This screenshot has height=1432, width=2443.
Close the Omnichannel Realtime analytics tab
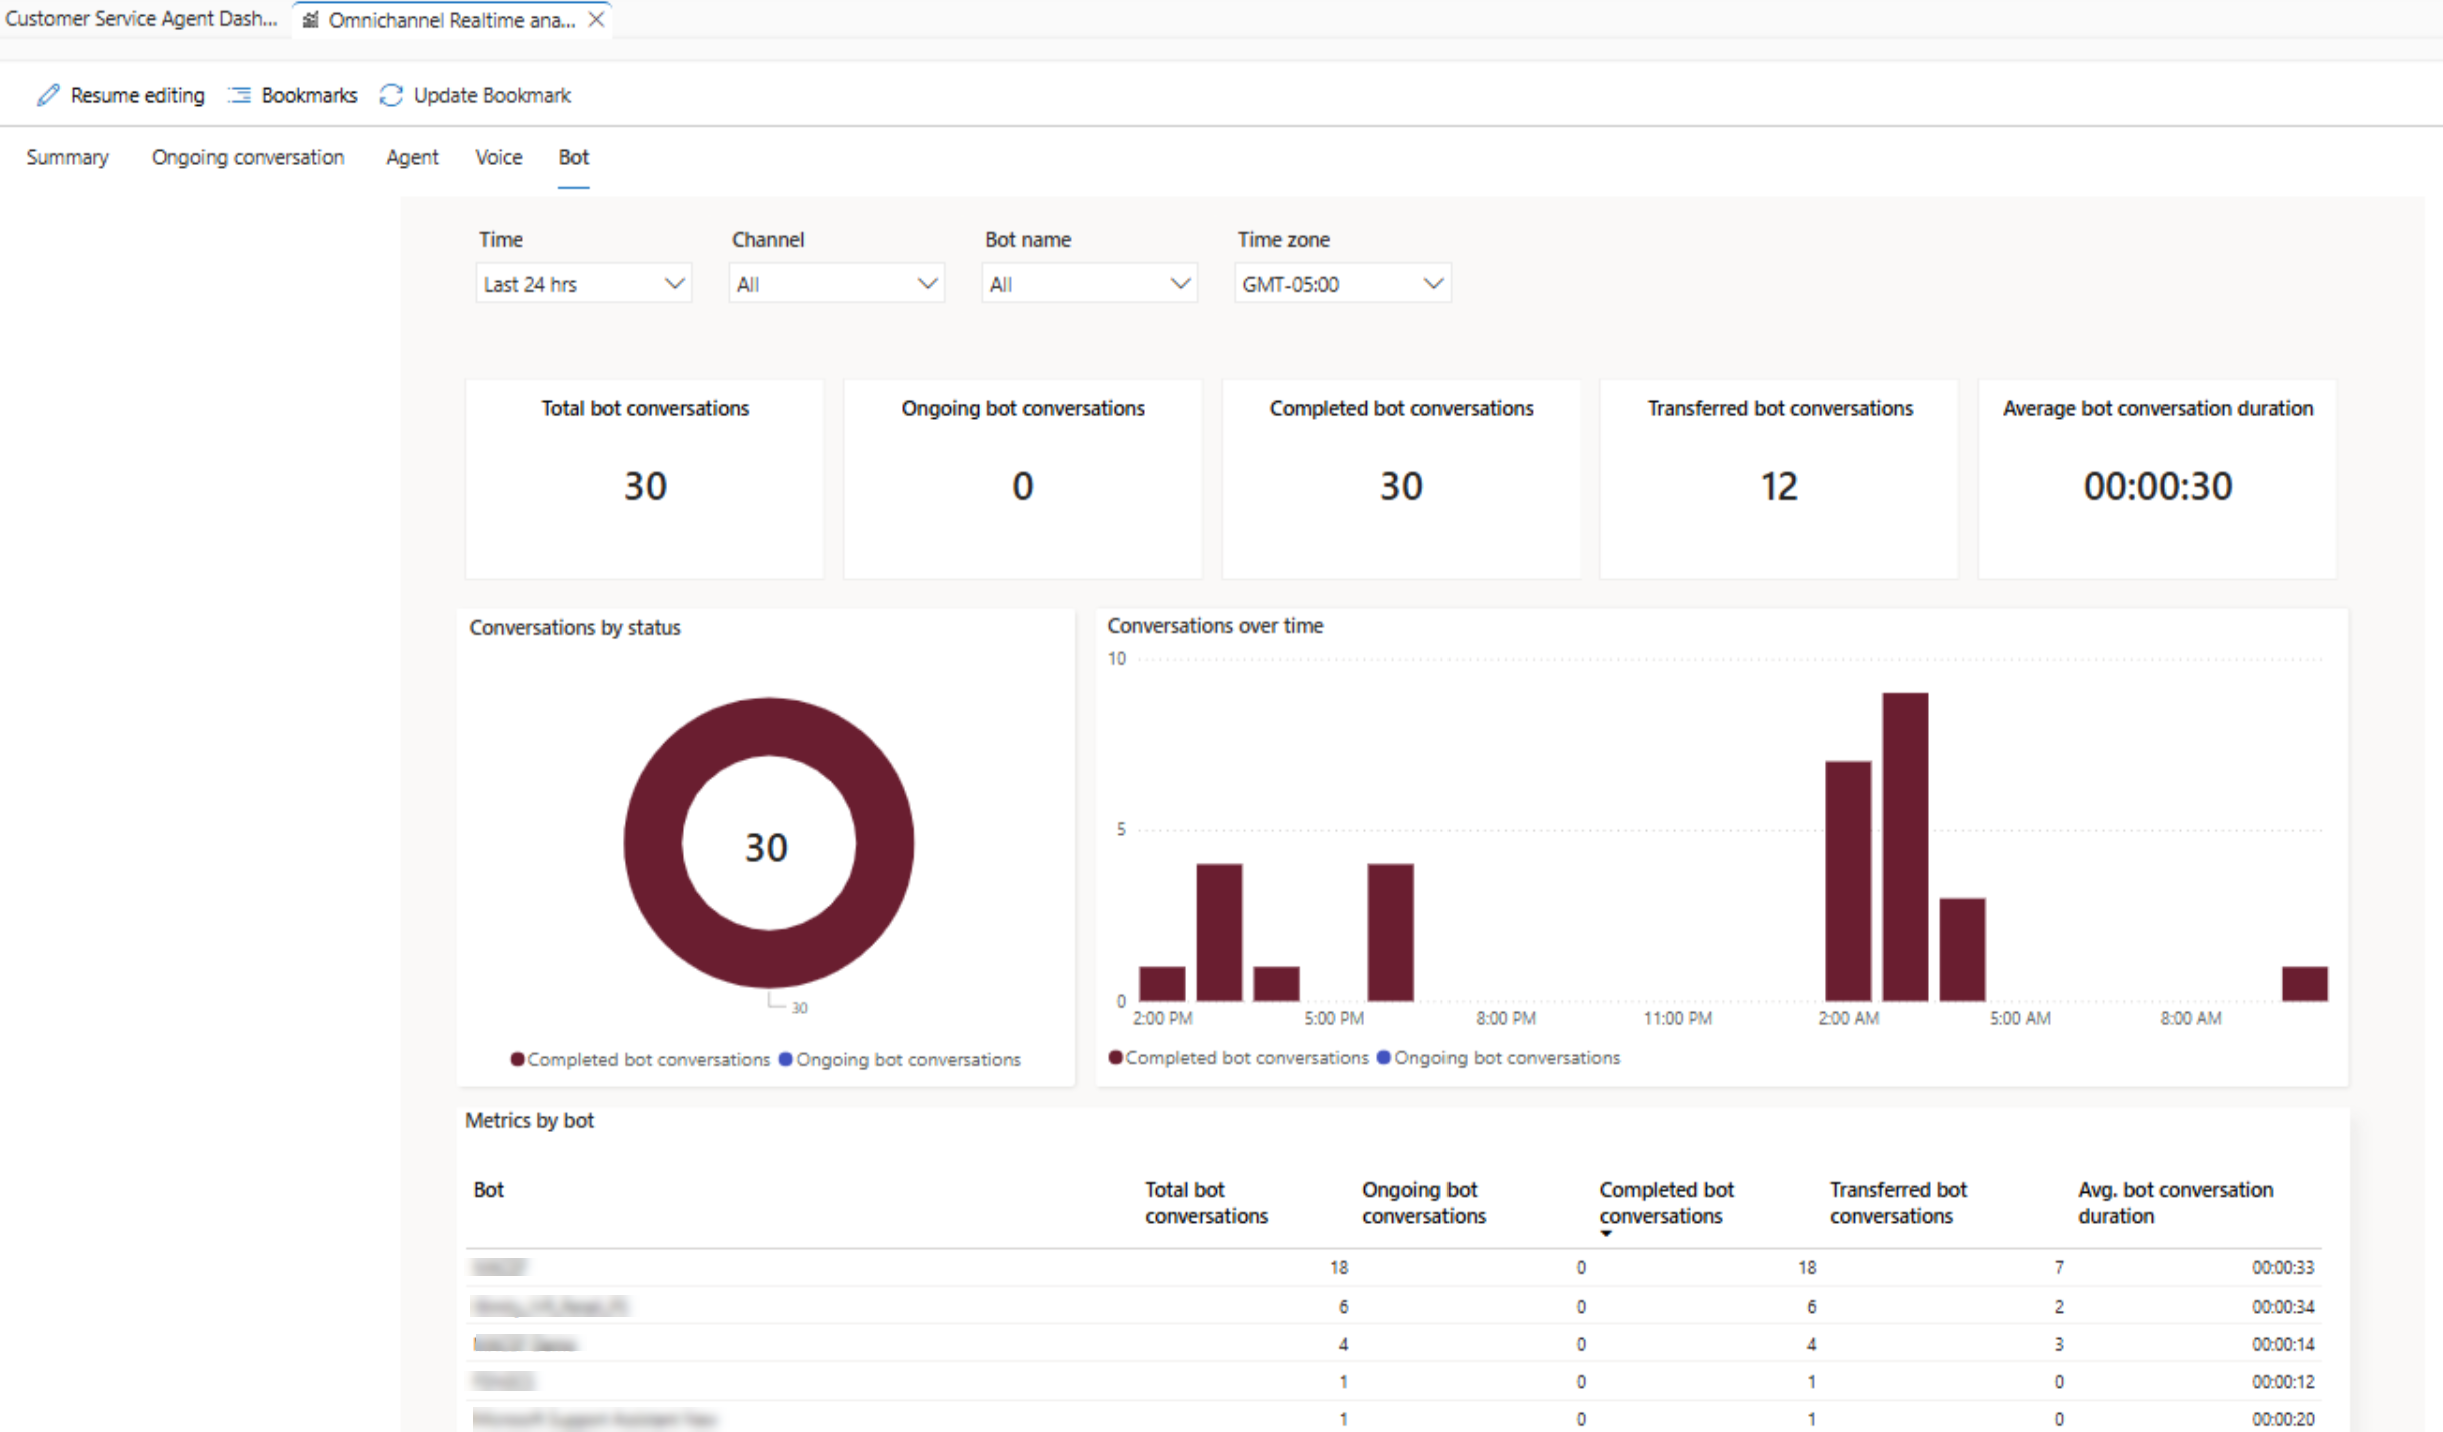596,19
